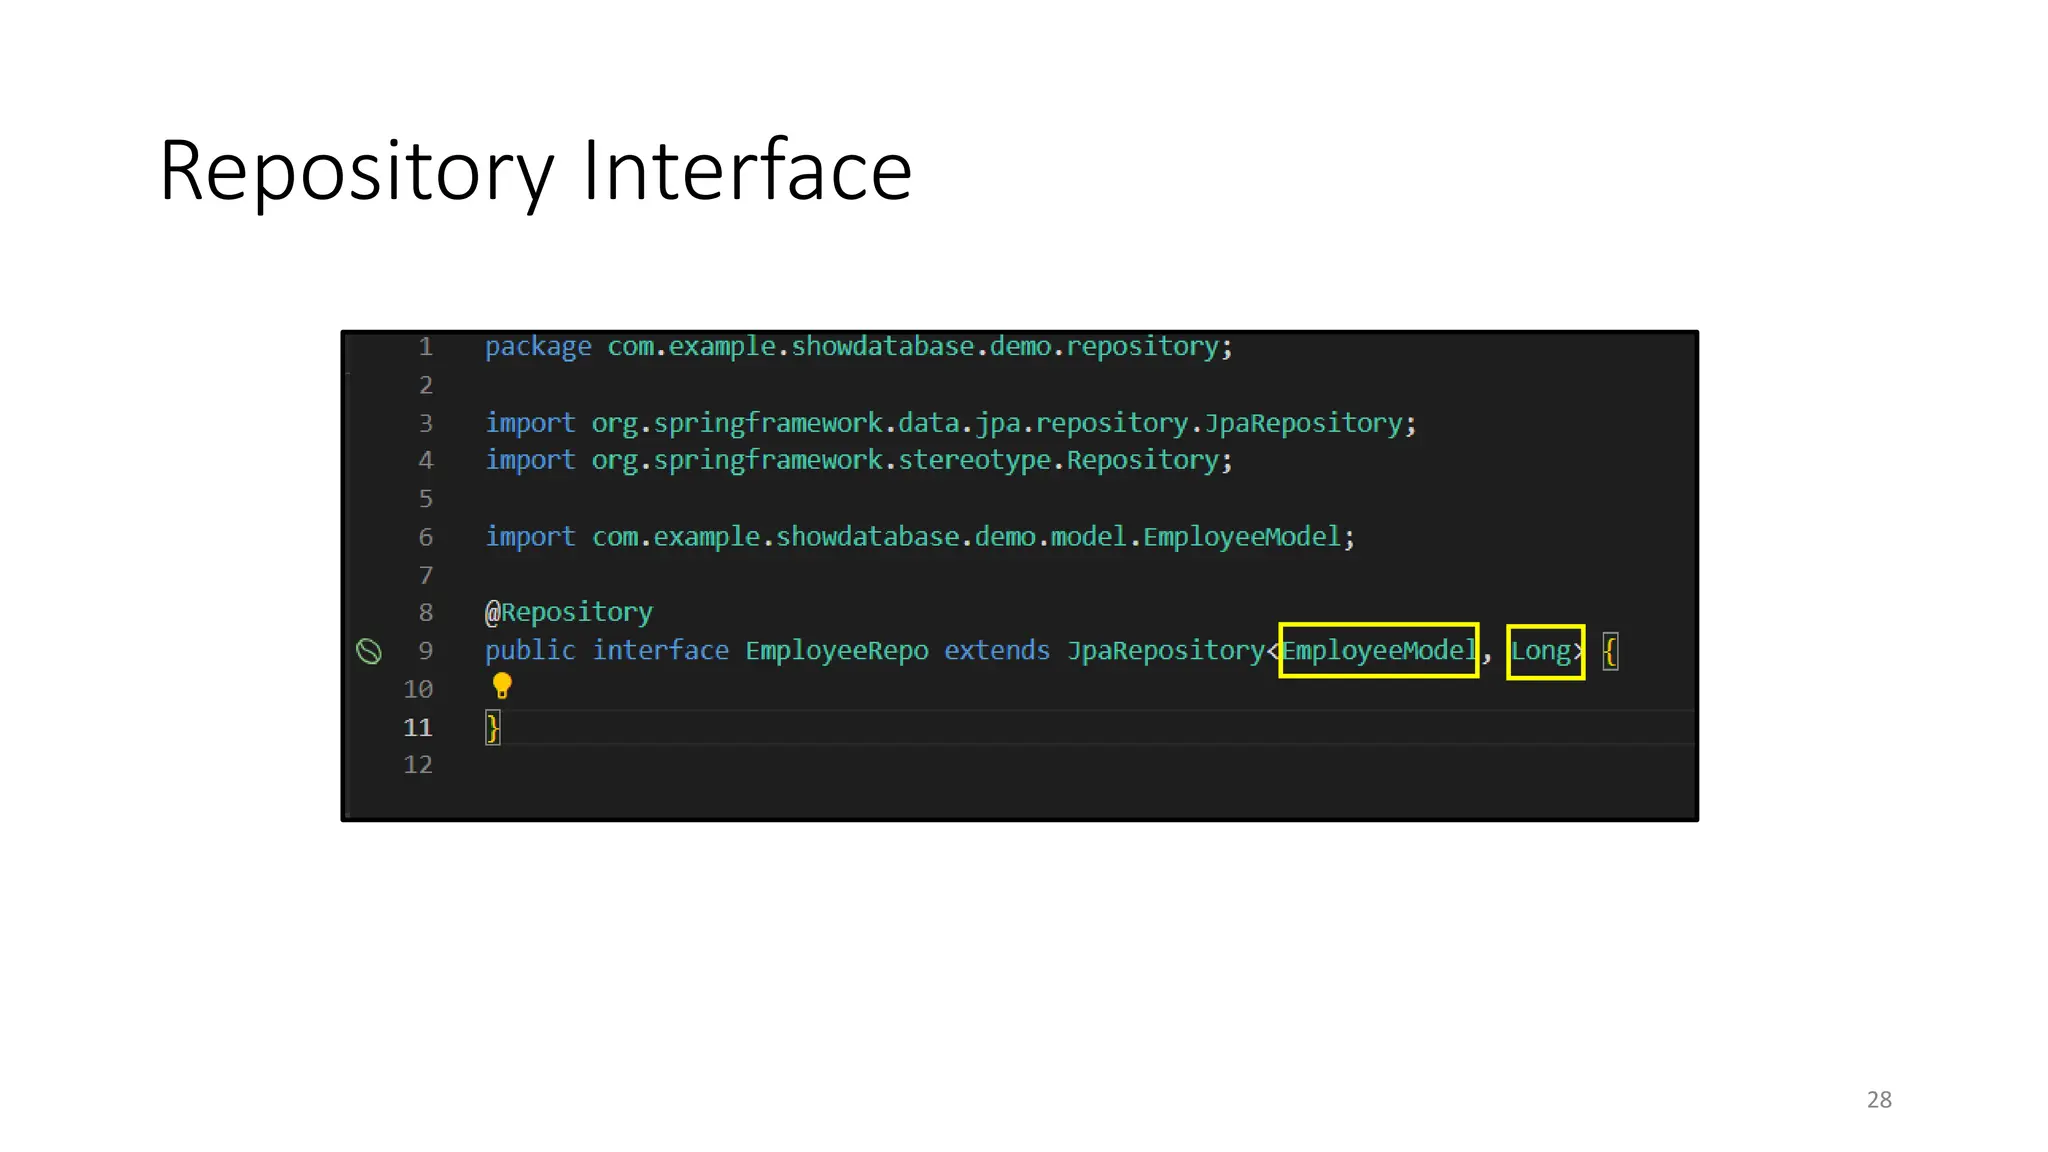This screenshot has height=1152, width=2048.
Task: Click the @Repository annotation on line 8
Action: [569, 612]
